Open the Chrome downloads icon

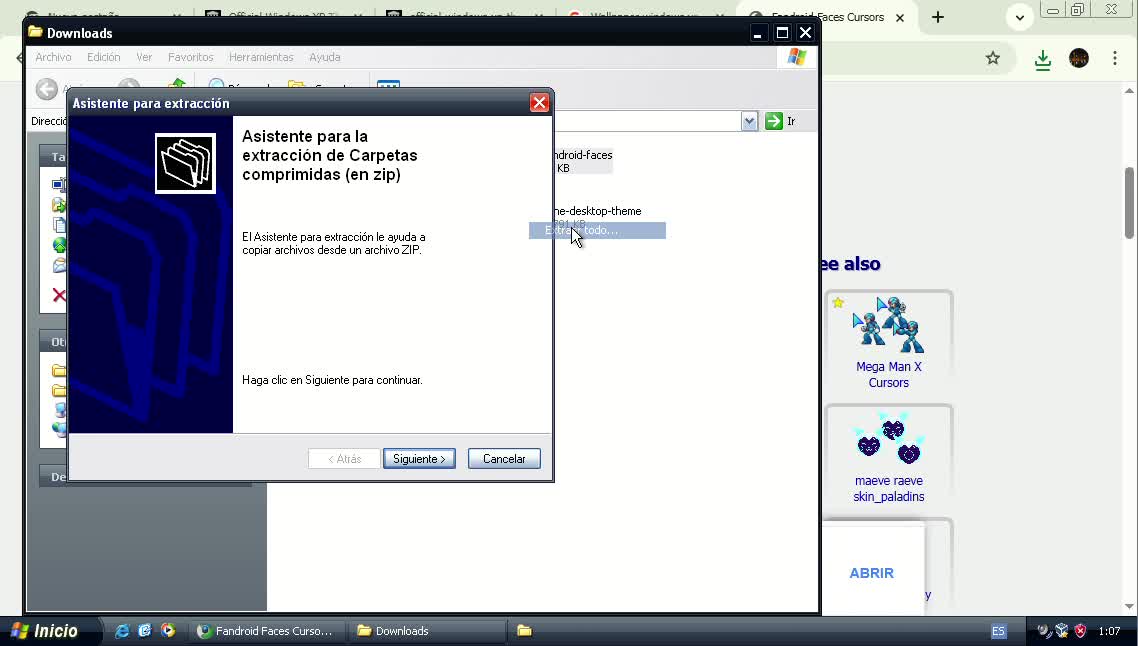pyautogui.click(x=1042, y=59)
